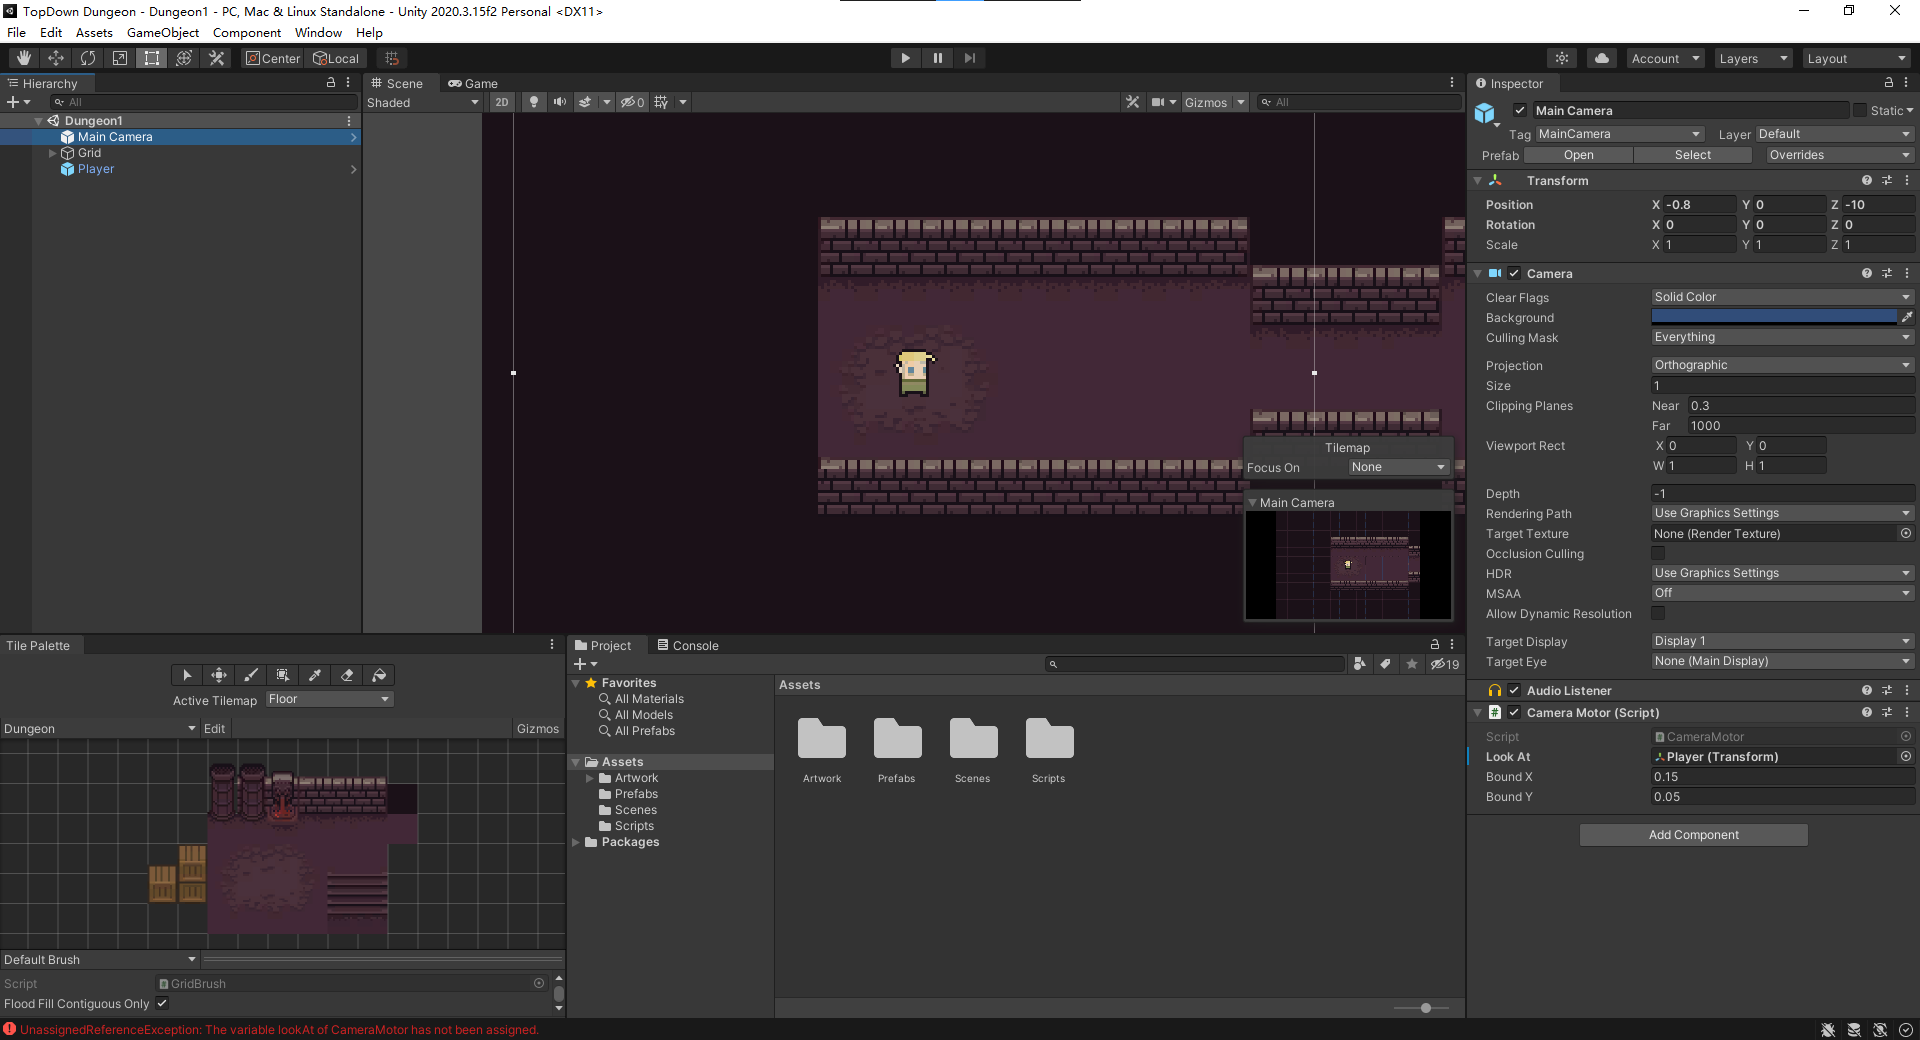Uncheck Flood Fill Contiguous Only
Viewport: 1920px width, 1040px height.
(x=162, y=1003)
